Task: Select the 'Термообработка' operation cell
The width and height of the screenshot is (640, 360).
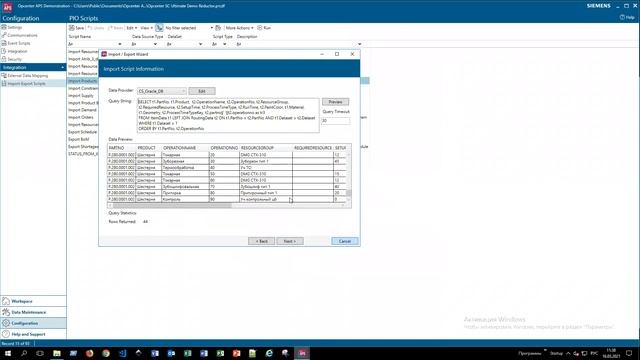Action: (185, 168)
